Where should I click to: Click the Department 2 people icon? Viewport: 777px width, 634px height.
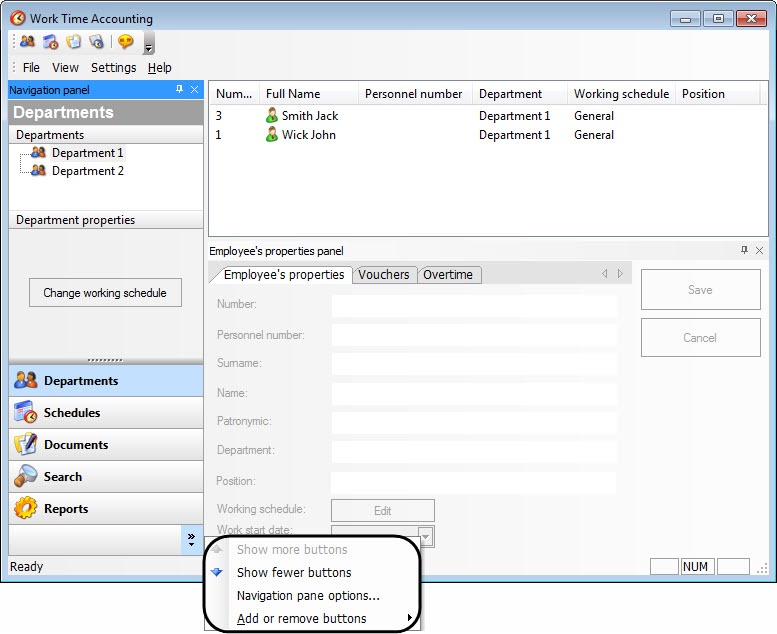(39, 171)
